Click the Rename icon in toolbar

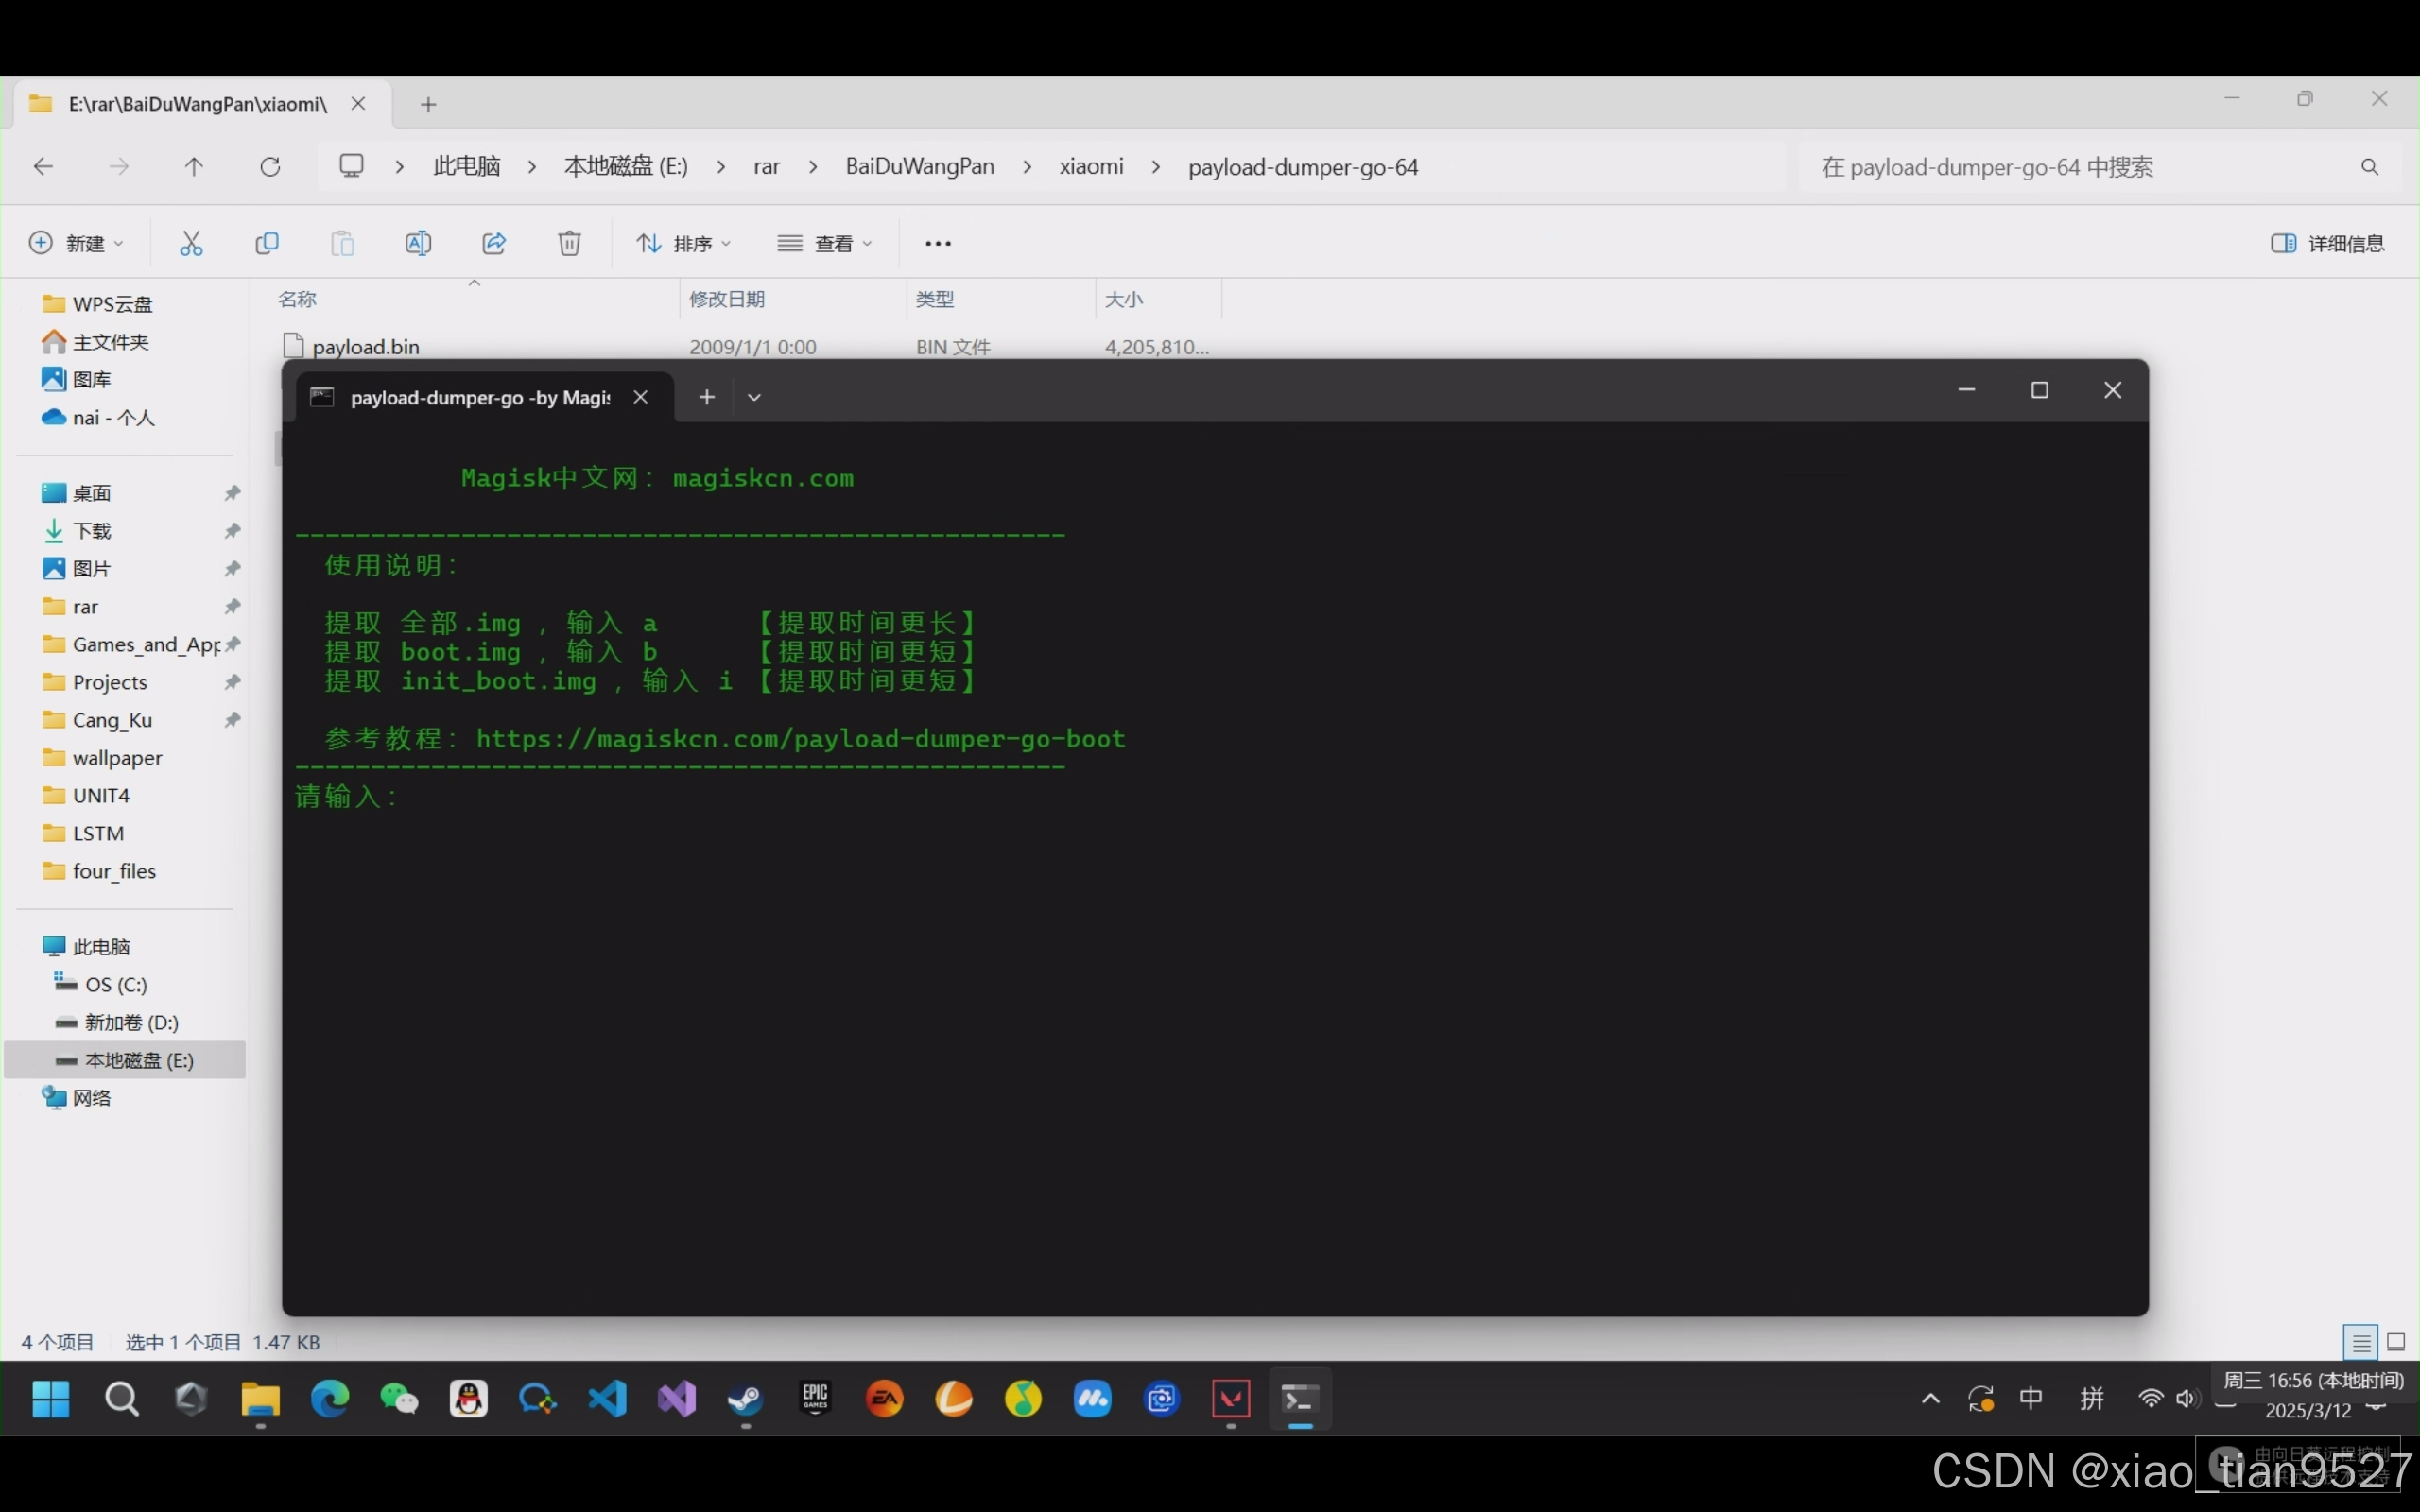[418, 243]
